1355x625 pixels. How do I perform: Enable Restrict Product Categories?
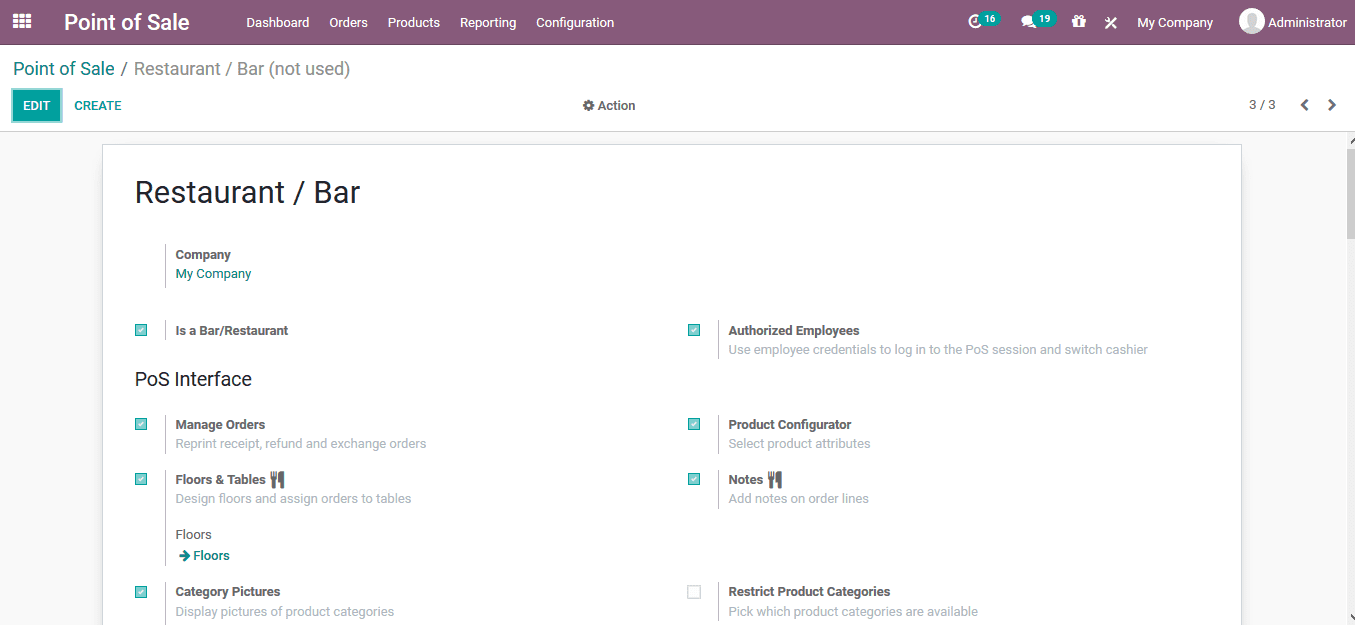point(694,591)
